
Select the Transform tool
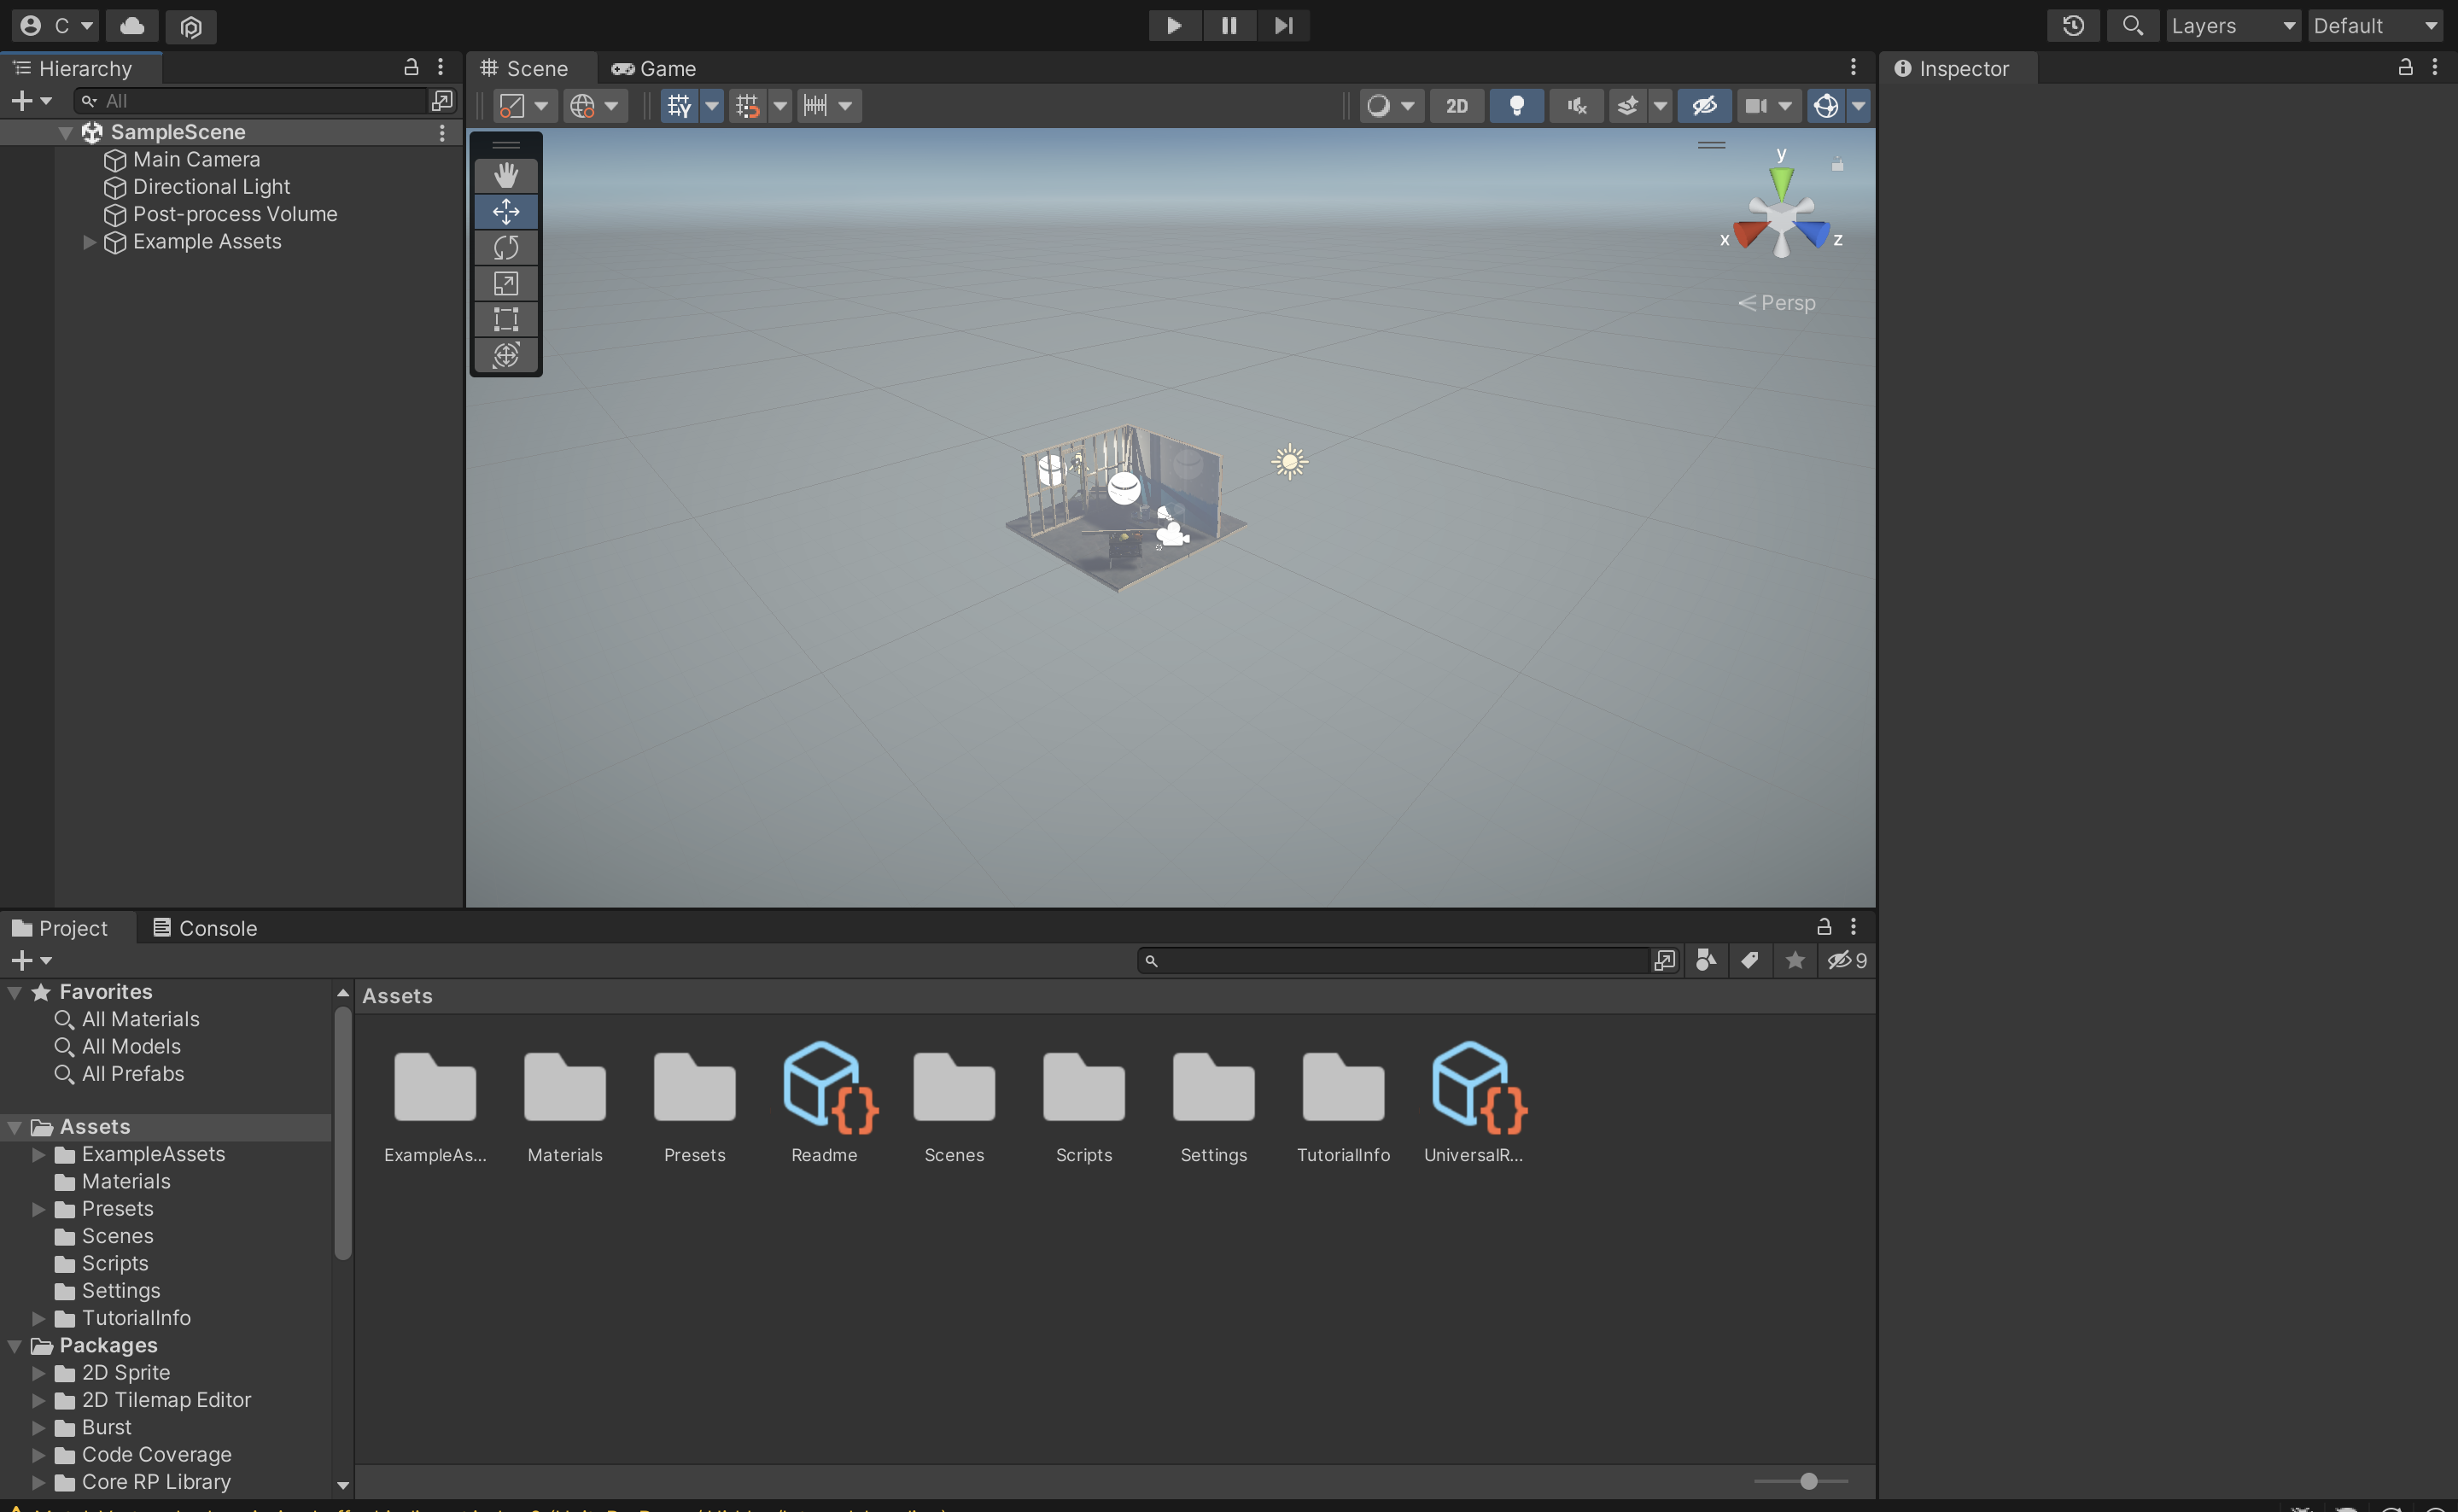click(x=506, y=355)
